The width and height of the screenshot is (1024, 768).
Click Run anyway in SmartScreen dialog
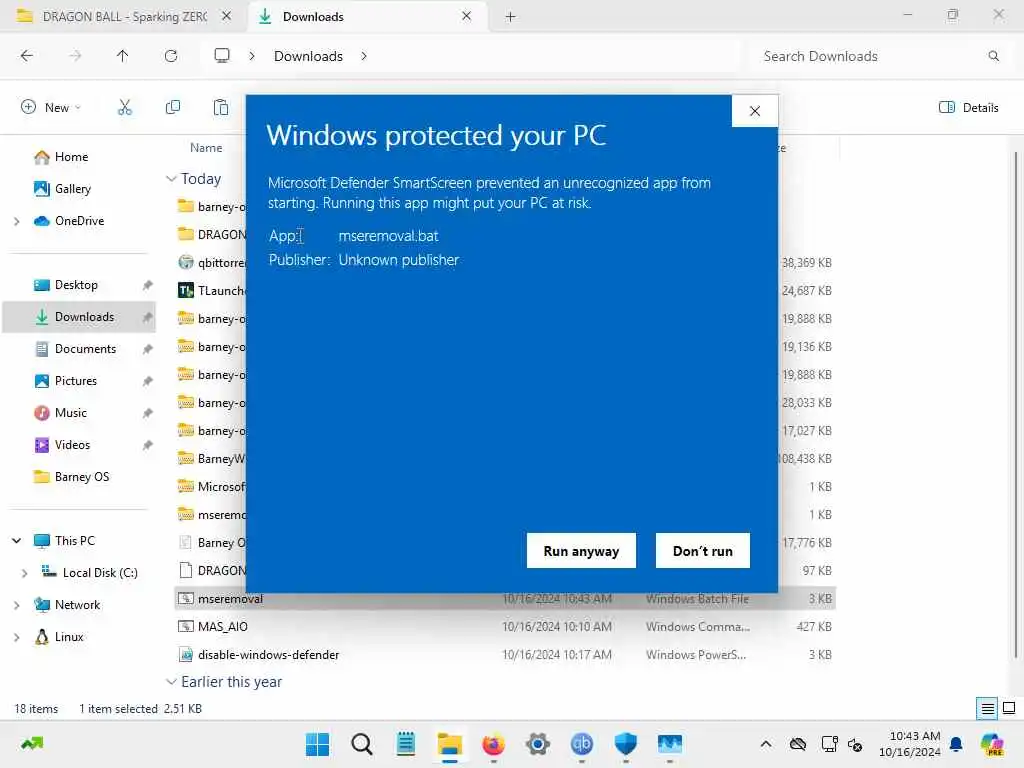[581, 551]
